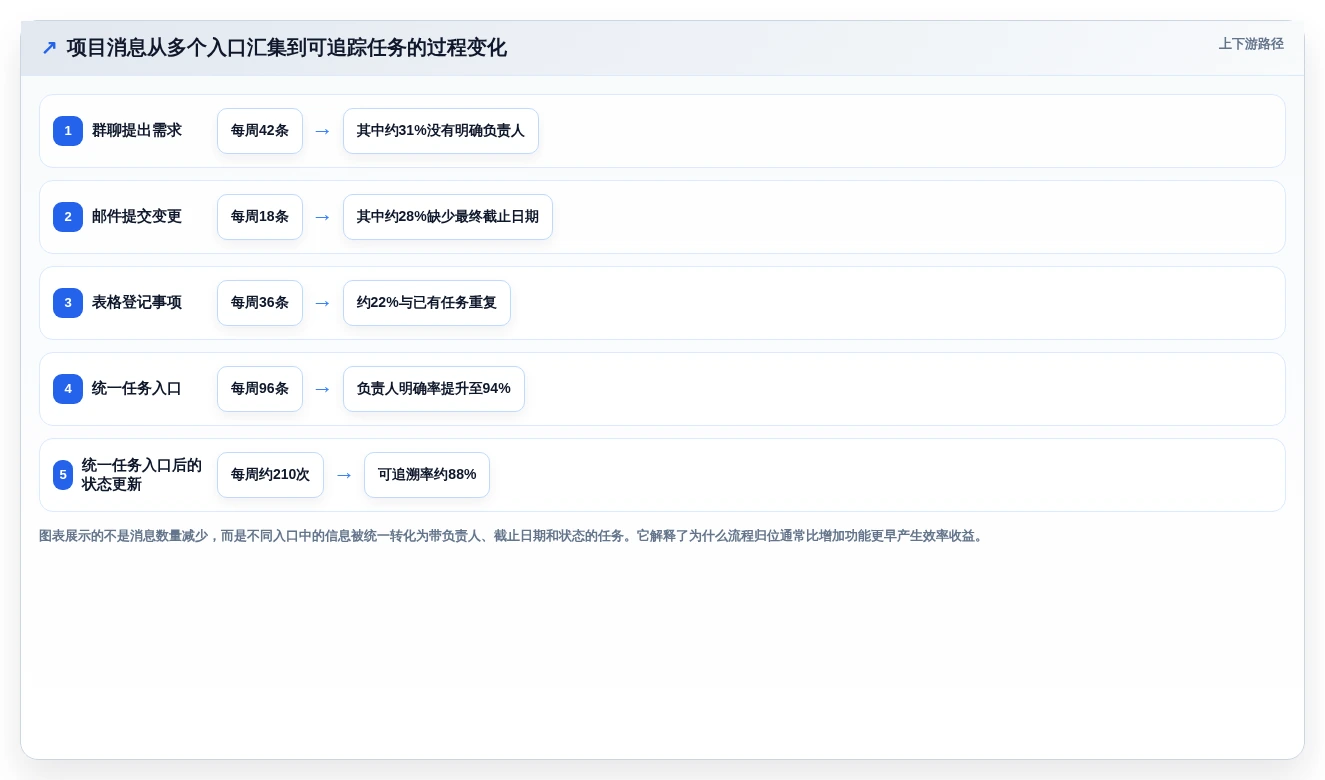
Task: Click the arrow after 每周96条
Action: click(x=322, y=389)
